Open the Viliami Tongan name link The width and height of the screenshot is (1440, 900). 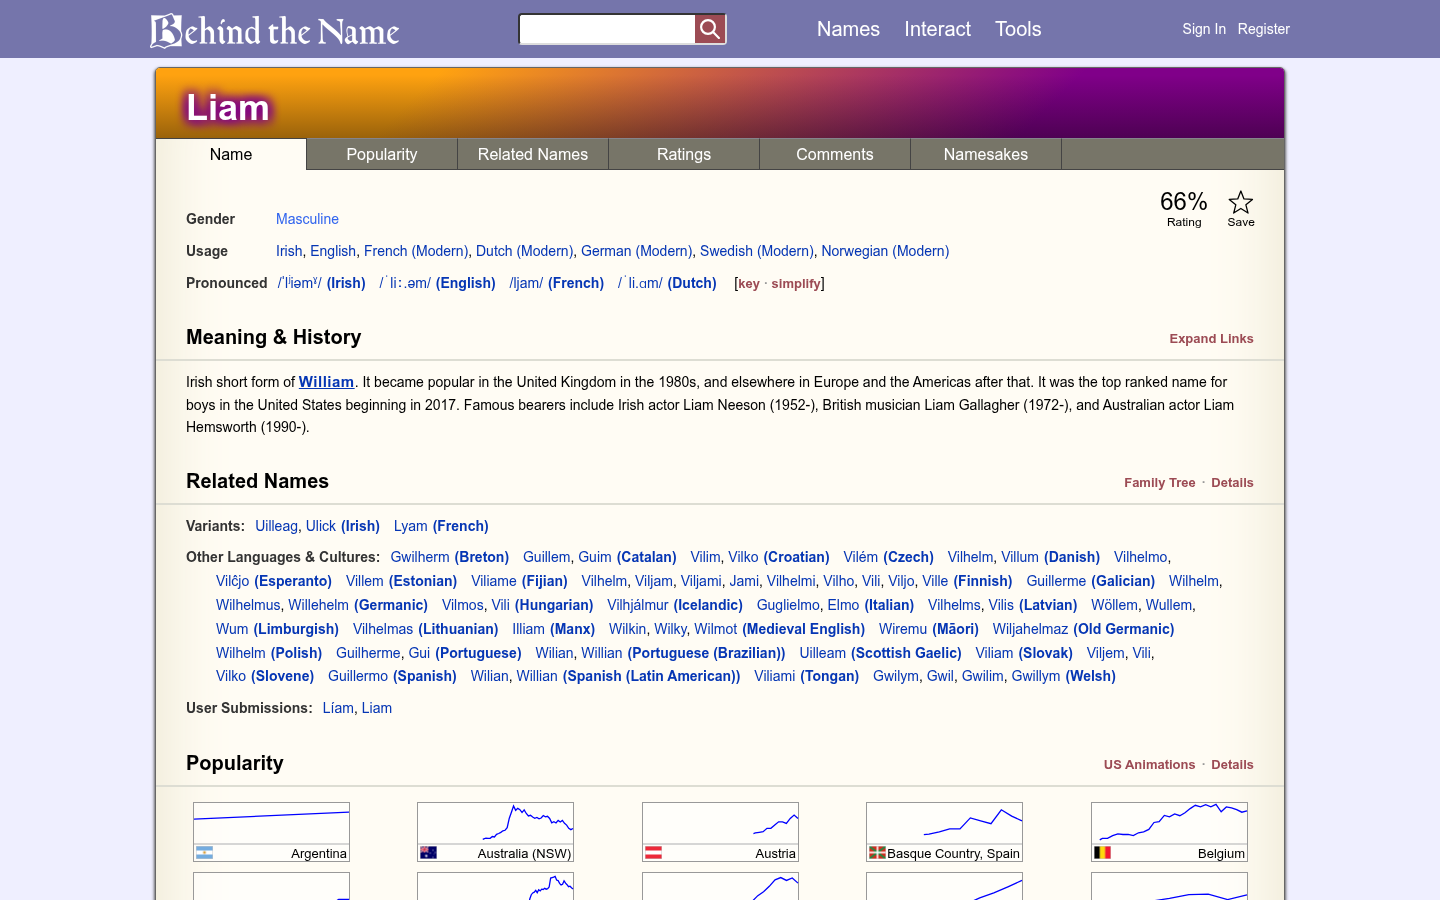click(775, 676)
